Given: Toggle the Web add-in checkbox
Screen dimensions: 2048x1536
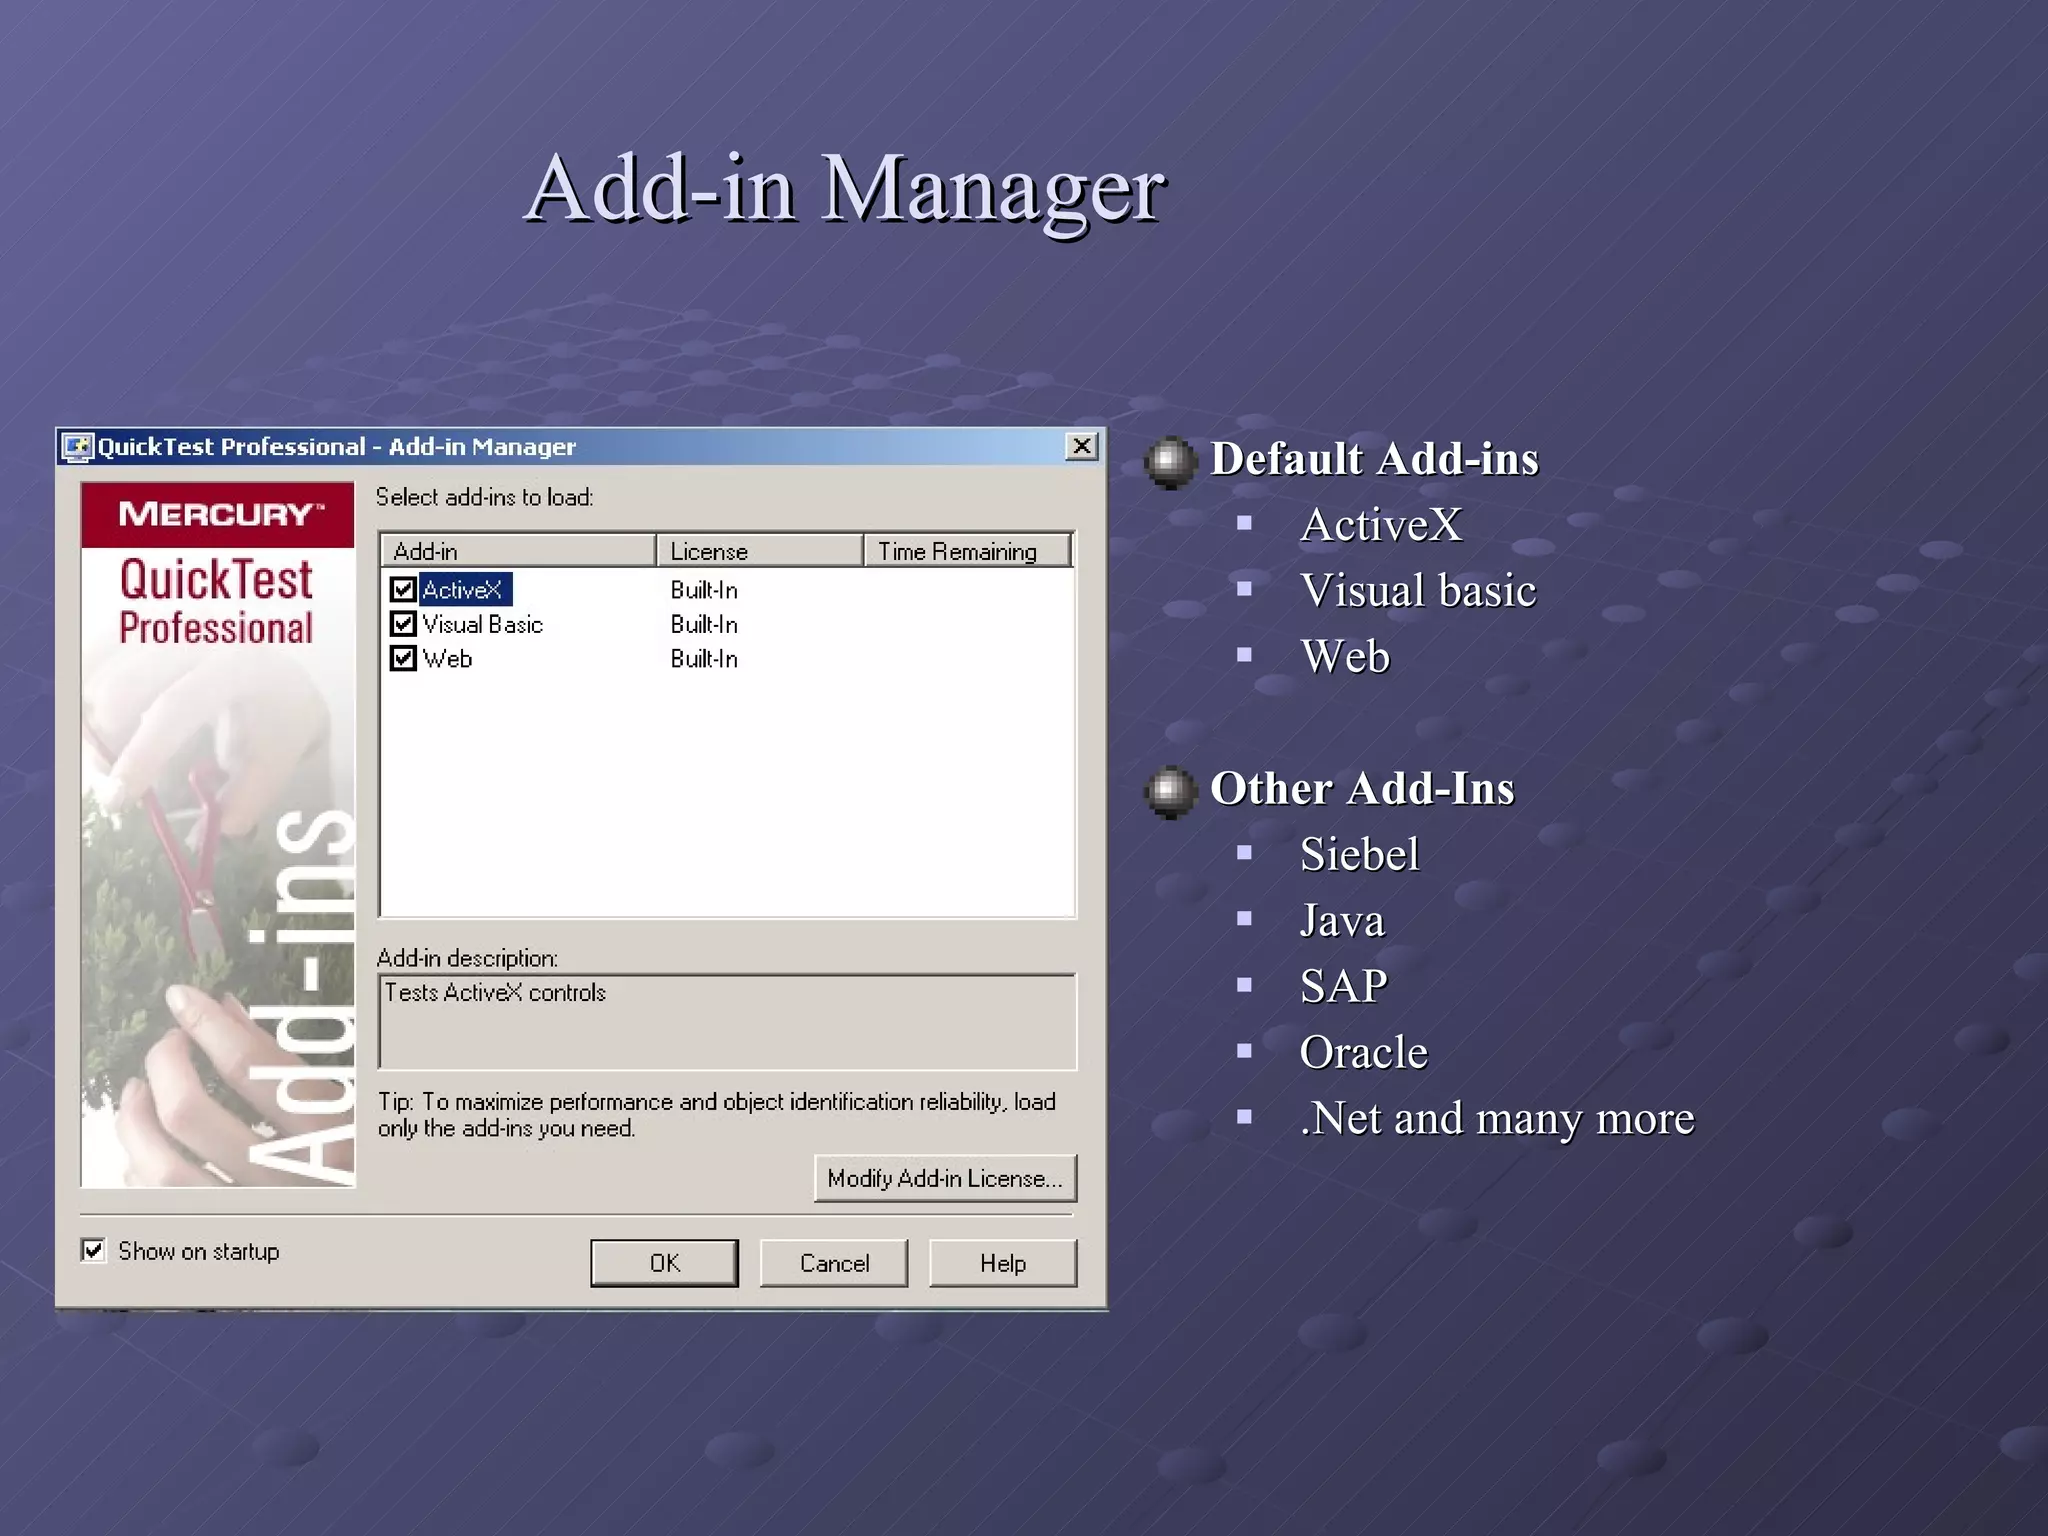Looking at the screenshot, I should (x=403, y=658).
